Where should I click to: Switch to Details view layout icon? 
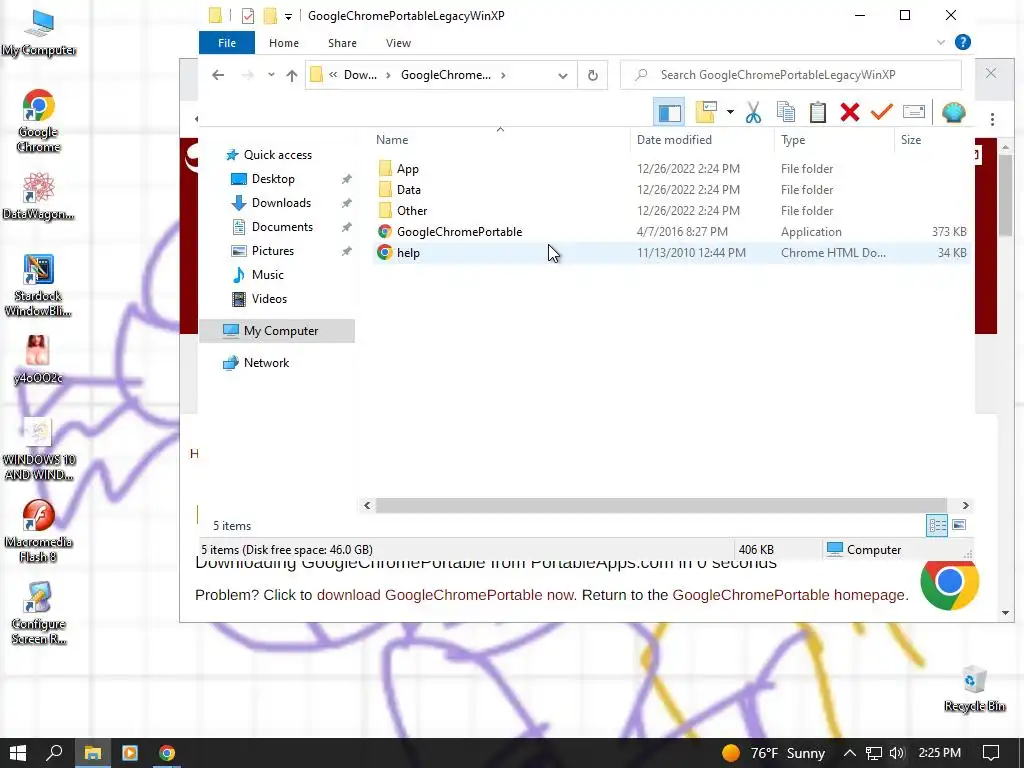937,525
